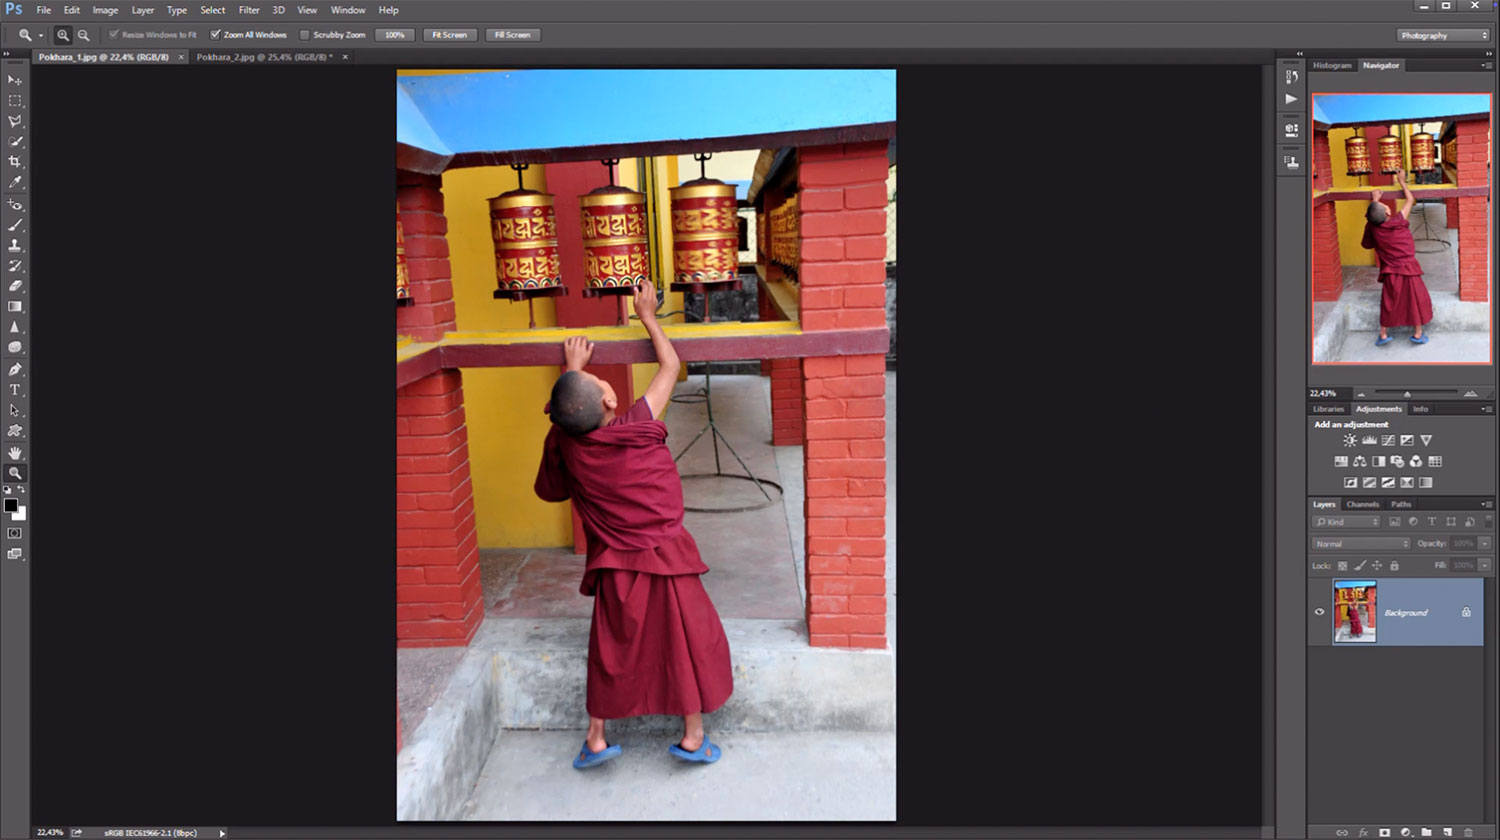This screenshot has height=840, width=1500.
Task: Add a Brightness/Contrast adjustment
Action: pos(1350,441)
